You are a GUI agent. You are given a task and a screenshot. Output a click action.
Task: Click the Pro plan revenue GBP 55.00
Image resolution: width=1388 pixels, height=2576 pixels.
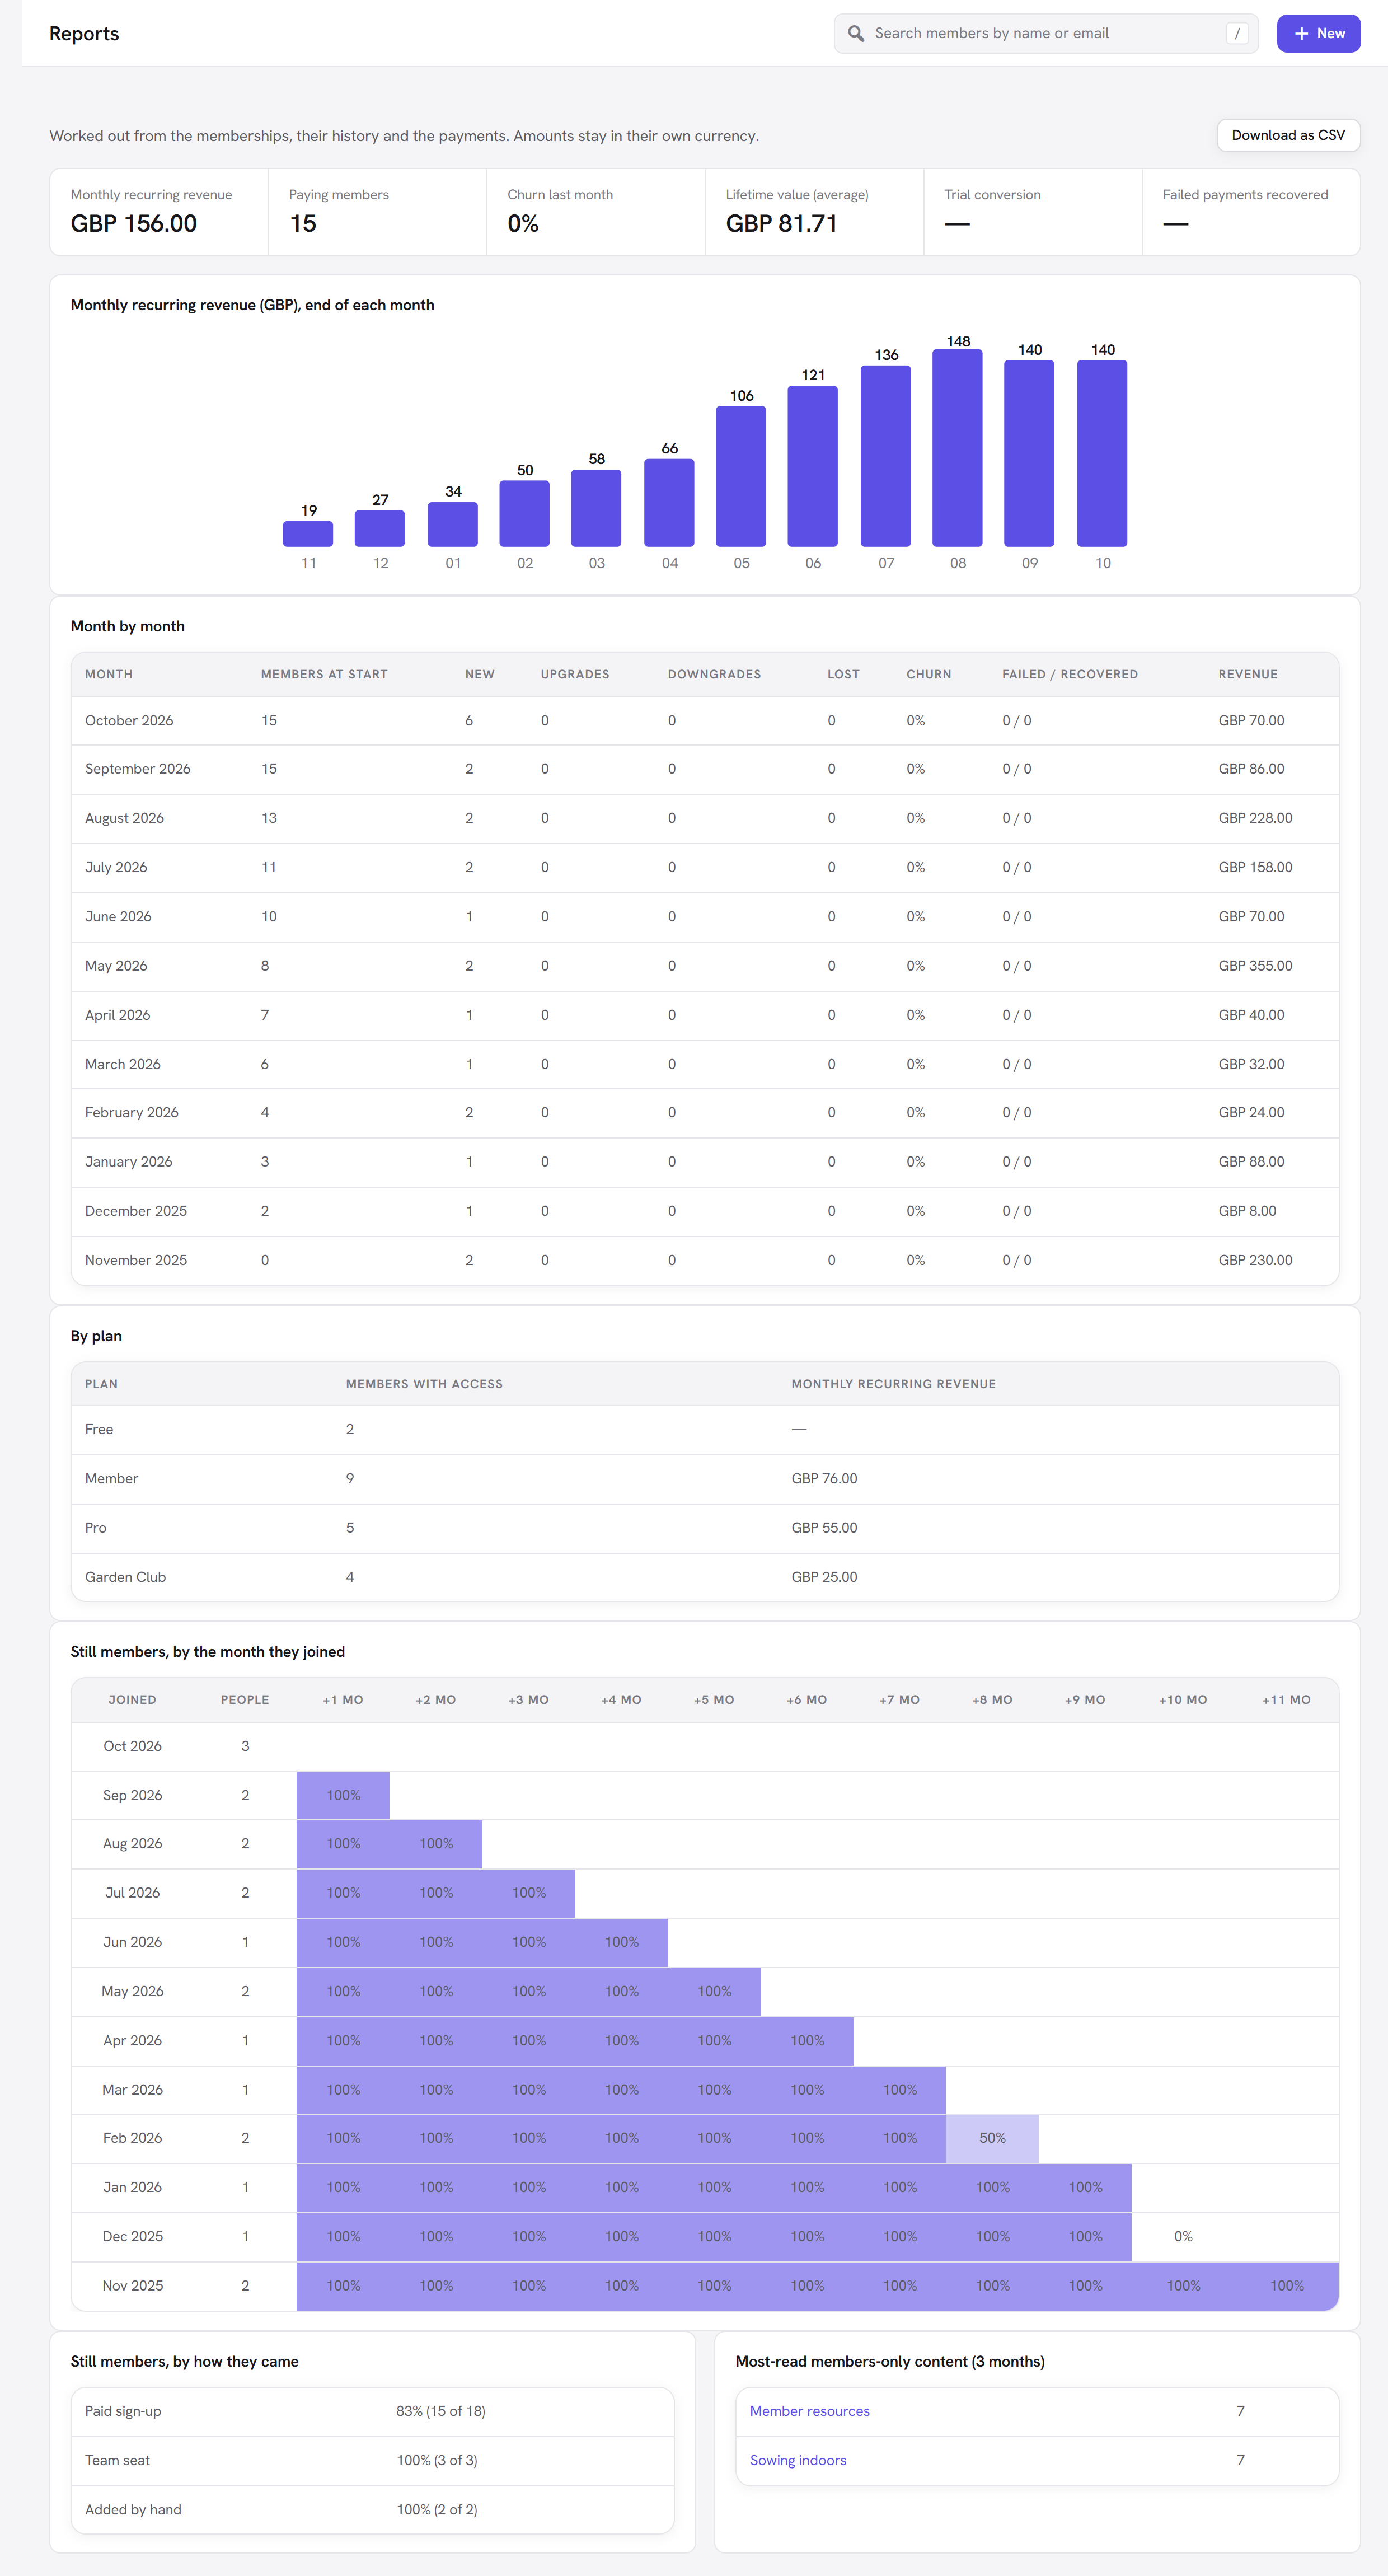click(824, 1527)
